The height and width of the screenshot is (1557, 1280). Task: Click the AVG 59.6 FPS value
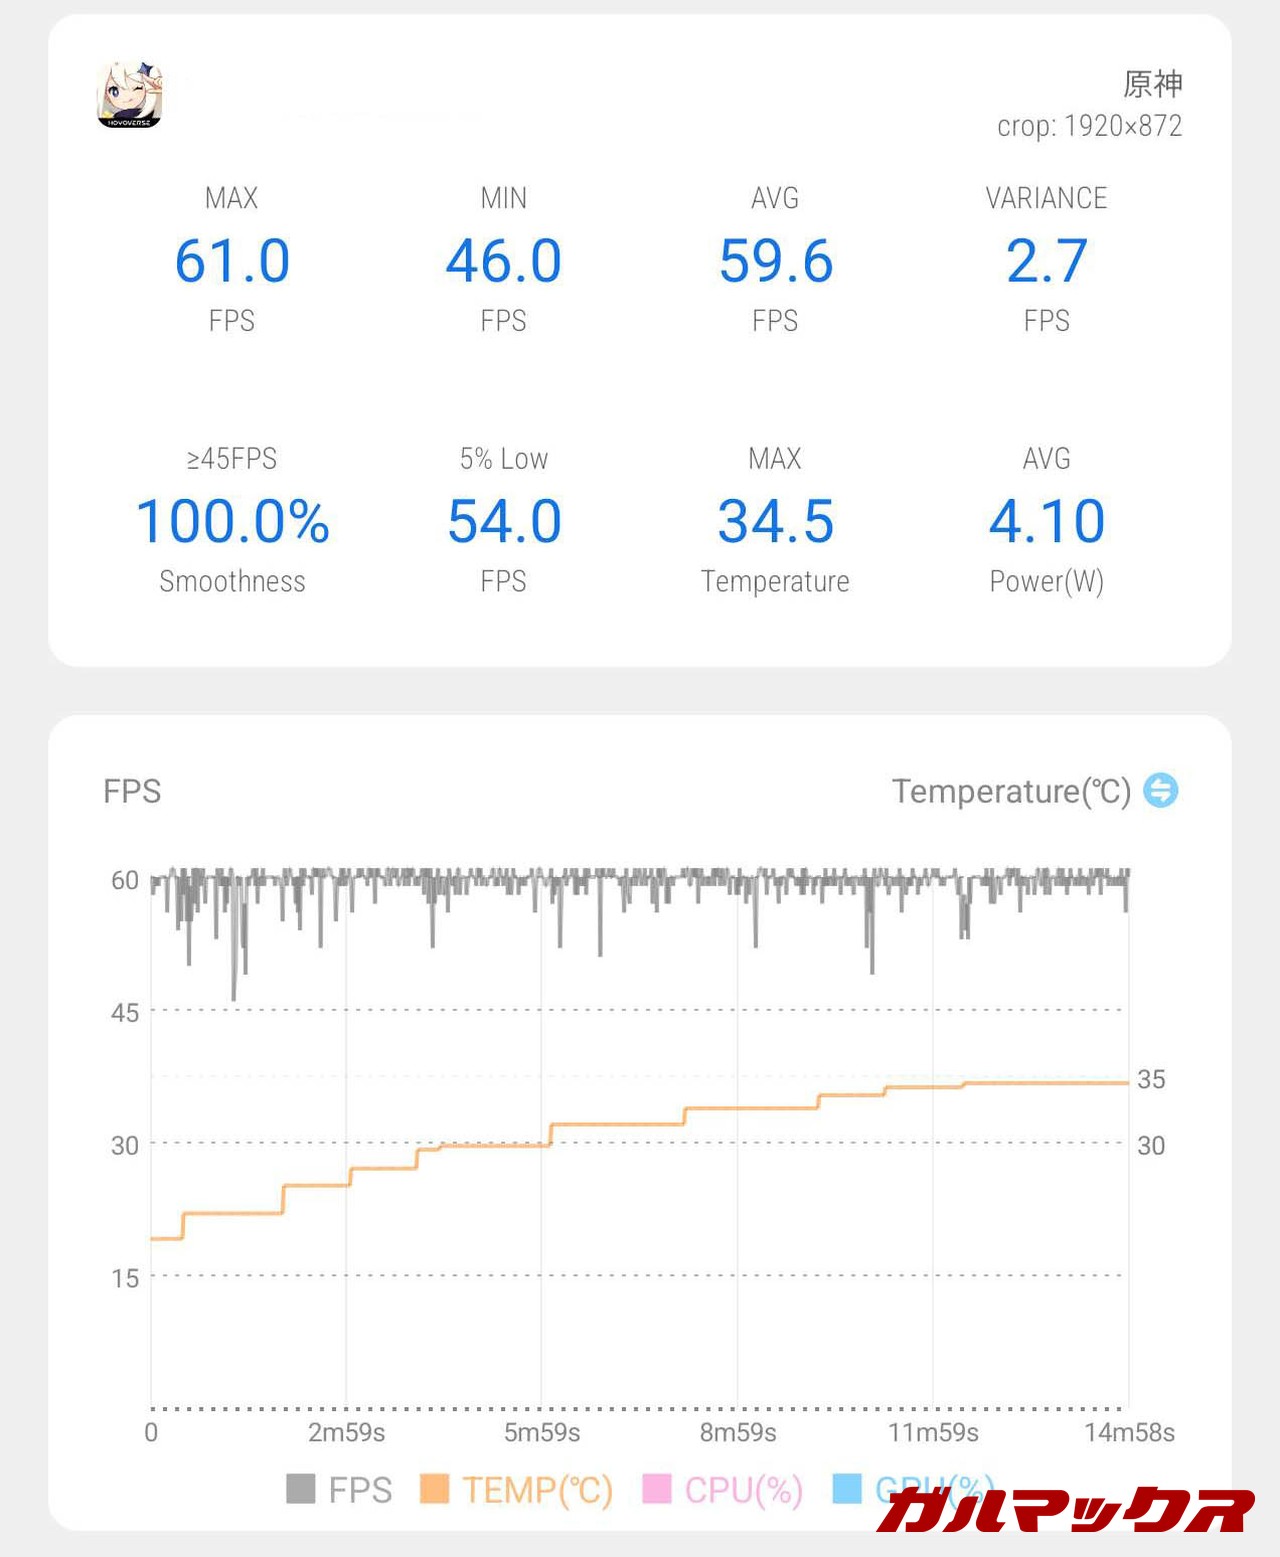[775, 261]
